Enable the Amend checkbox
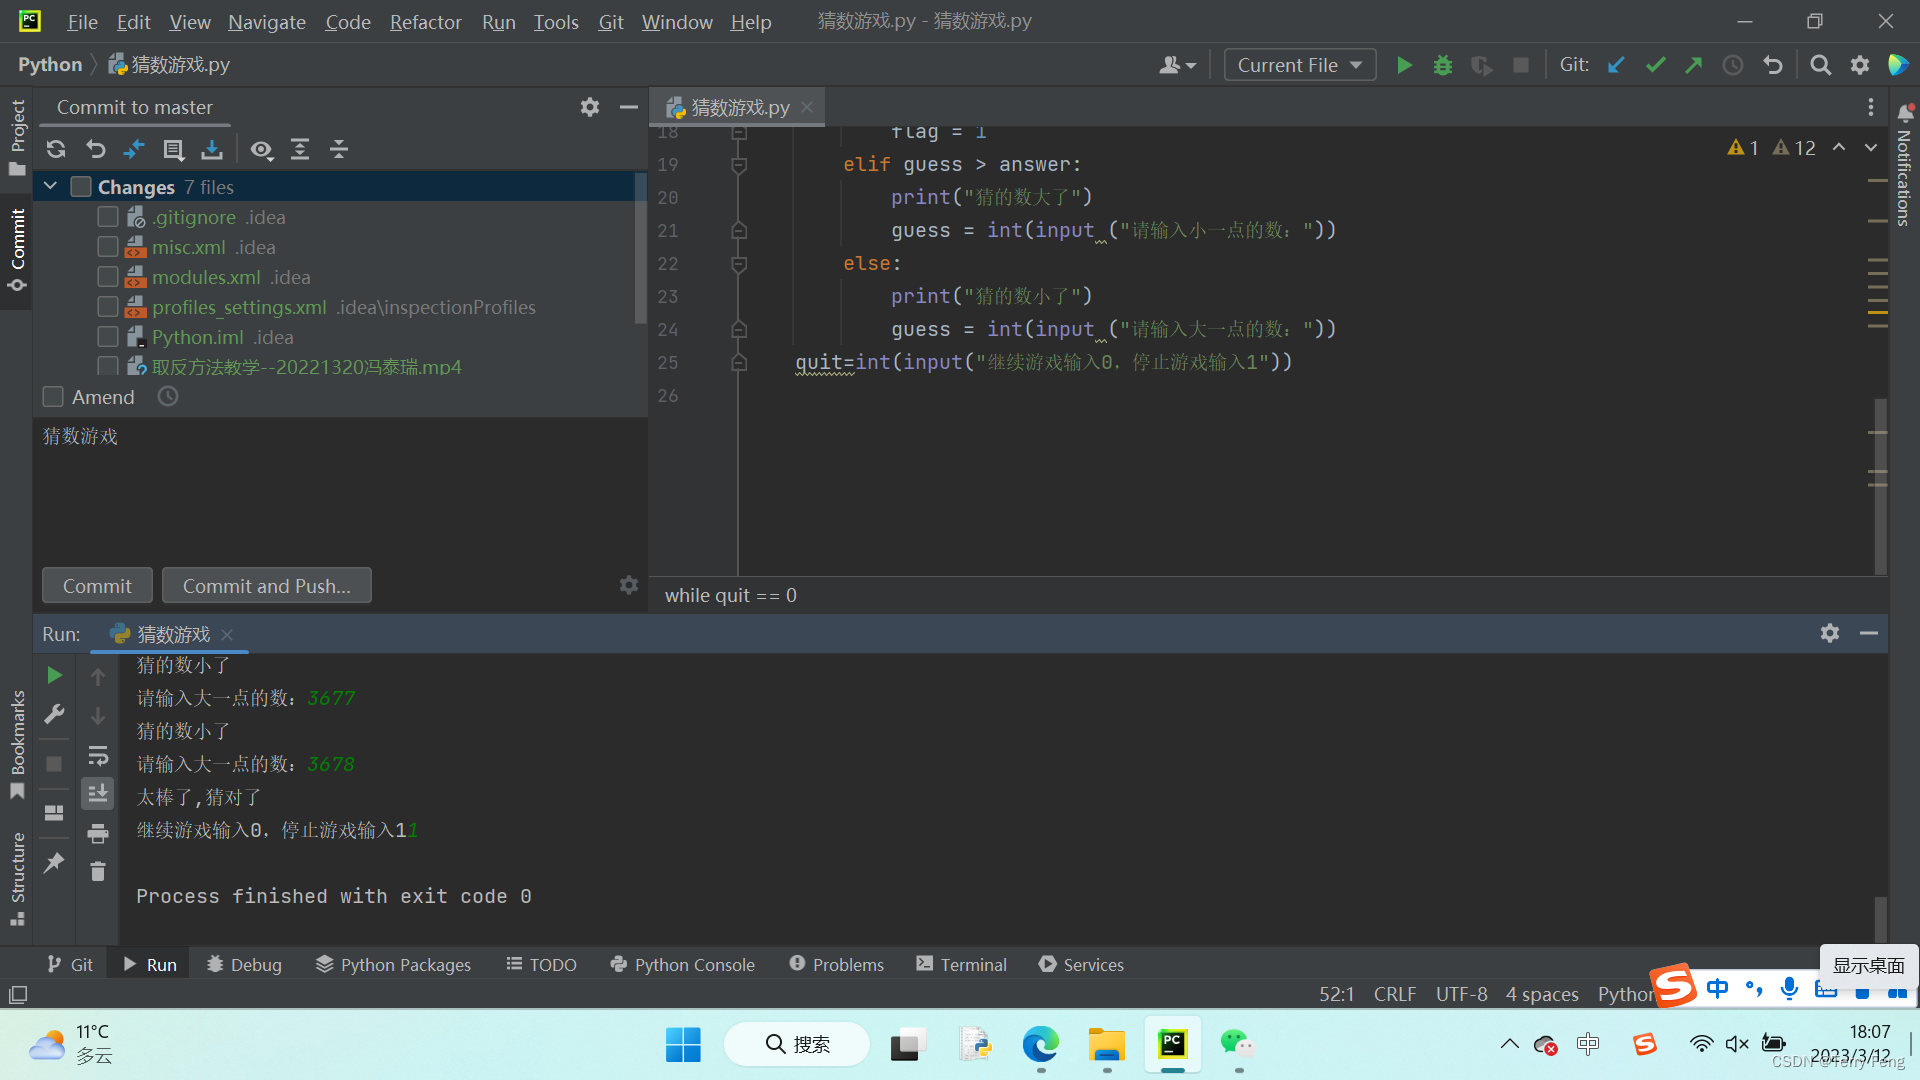Viewport: 1920px width, 1080px height. click(54, 397)
